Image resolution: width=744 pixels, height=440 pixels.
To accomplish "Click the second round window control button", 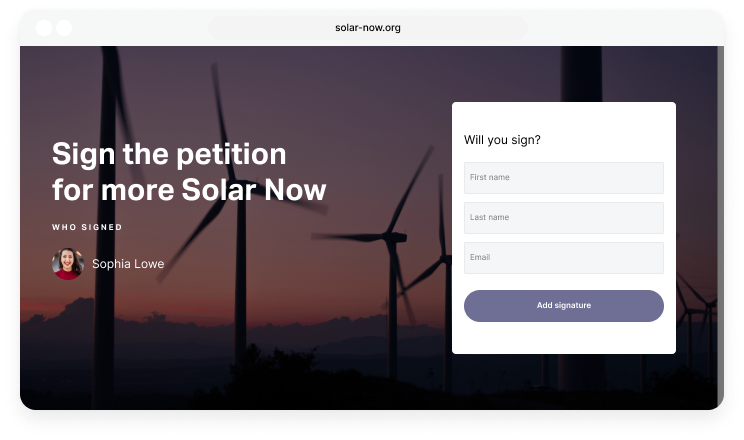I will 64,28.
